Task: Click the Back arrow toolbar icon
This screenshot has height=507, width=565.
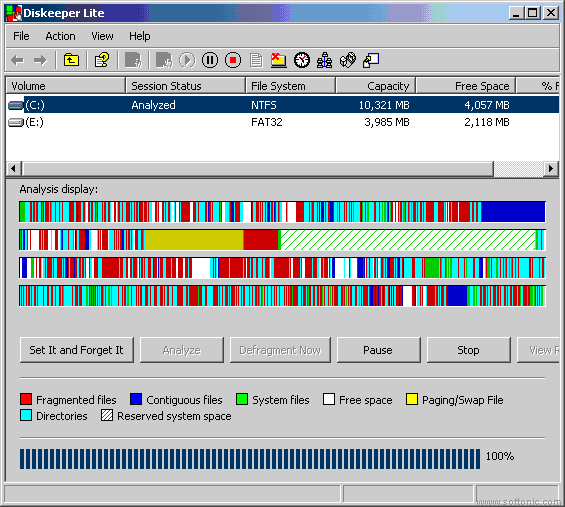Action: coord(17,60)
